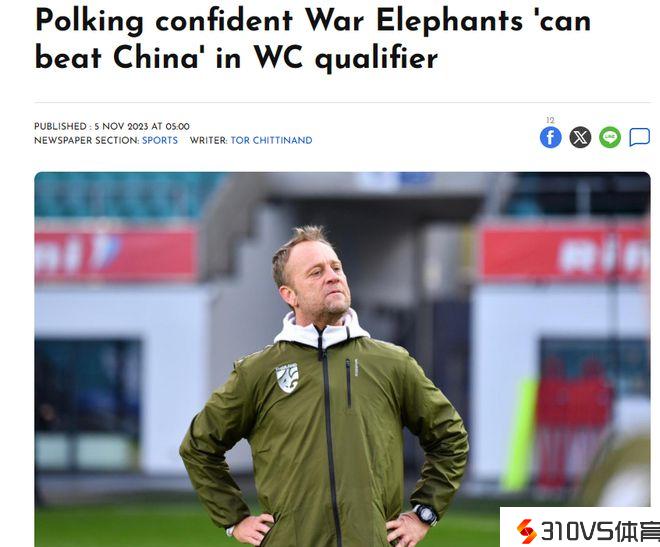
Task: Click the divider line under the headline
Action: point(343,102)
